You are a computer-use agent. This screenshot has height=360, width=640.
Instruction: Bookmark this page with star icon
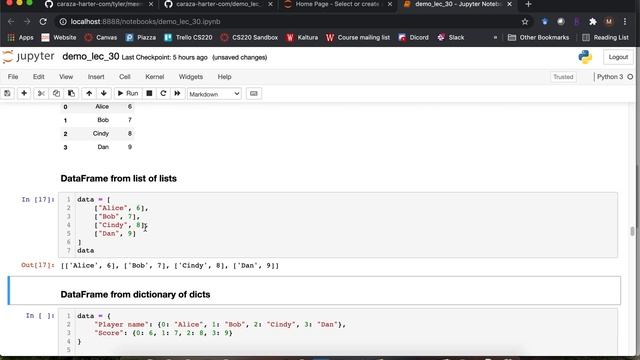(x=525, y=22)
